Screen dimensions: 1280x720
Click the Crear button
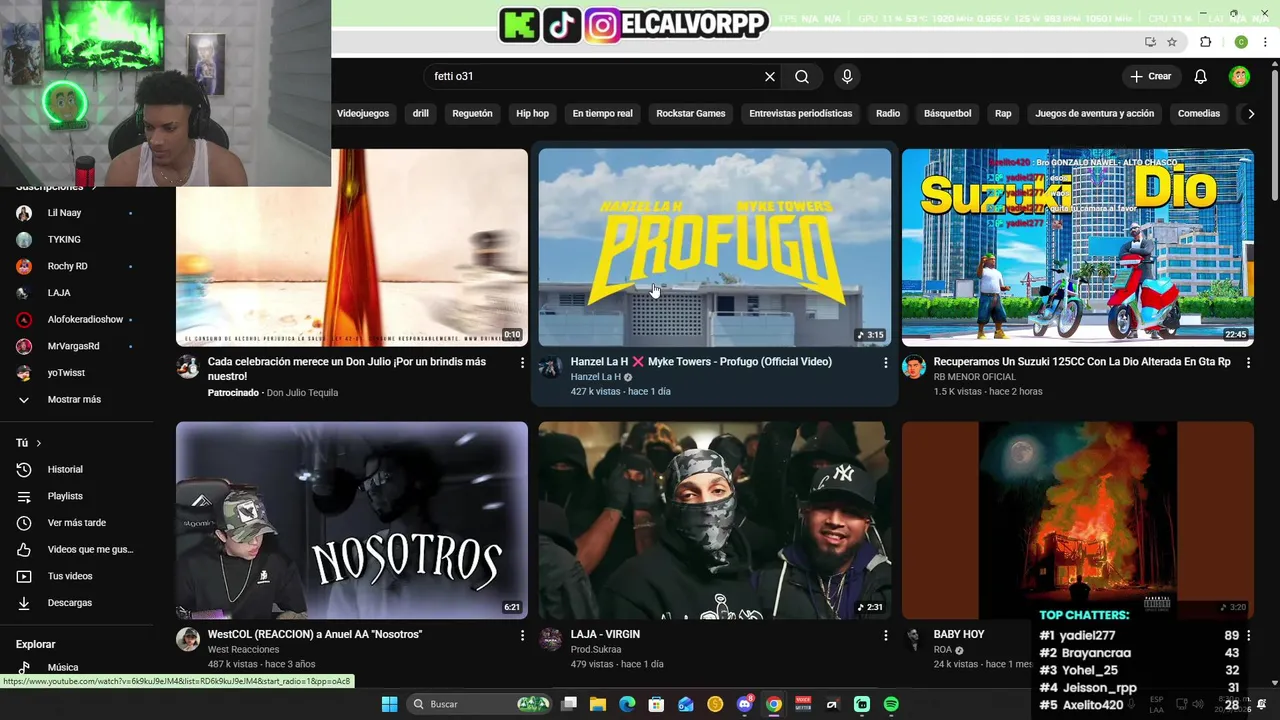click(x=1150, y=77)
